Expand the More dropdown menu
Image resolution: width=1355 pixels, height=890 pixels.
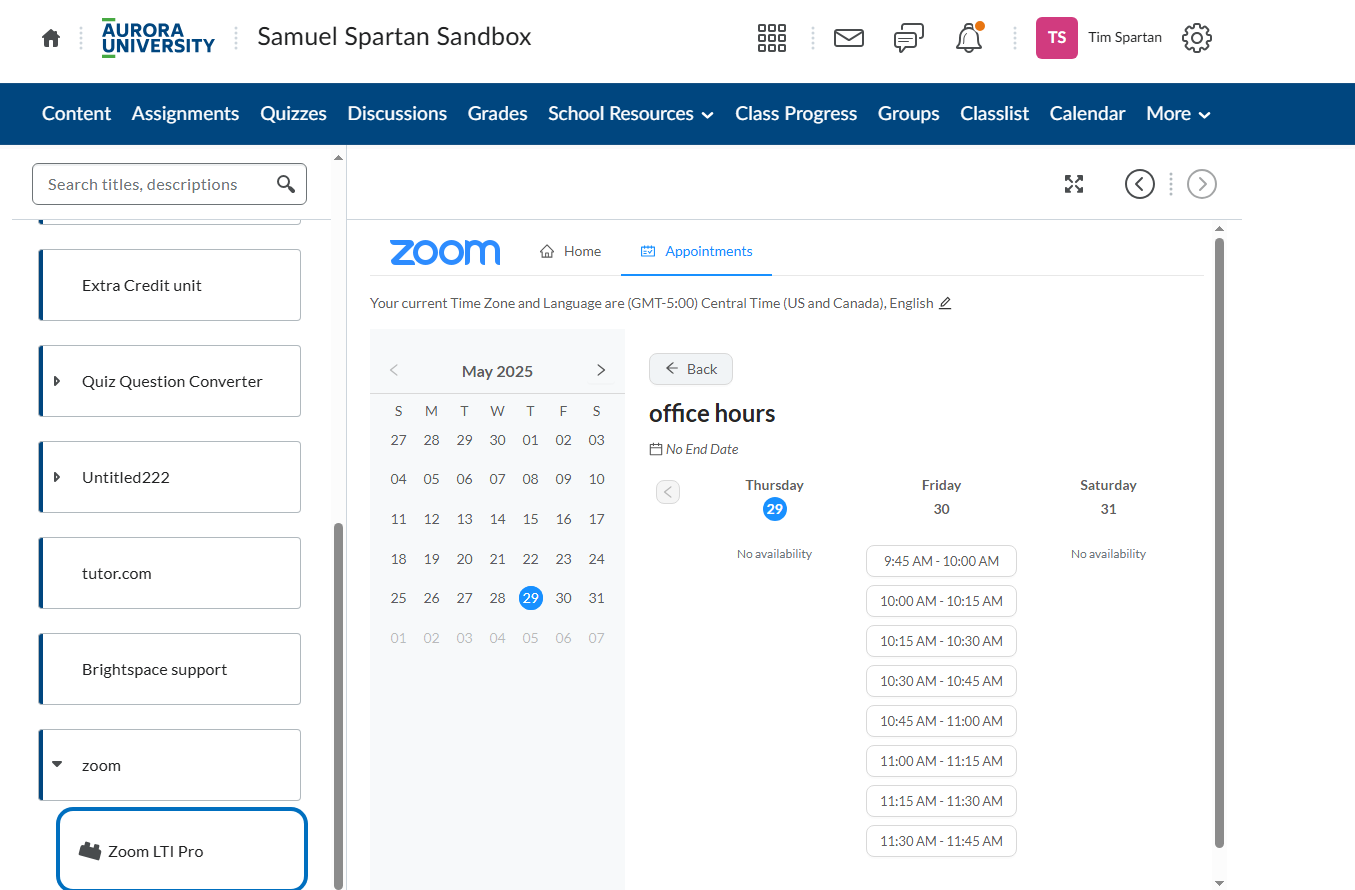[1178, 114]
